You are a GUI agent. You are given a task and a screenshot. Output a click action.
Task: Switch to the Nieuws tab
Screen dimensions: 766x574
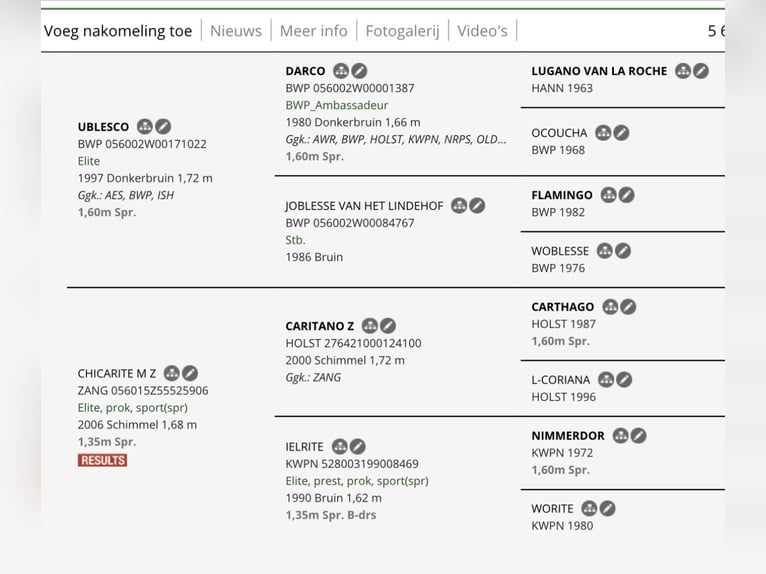pos(236,31)
